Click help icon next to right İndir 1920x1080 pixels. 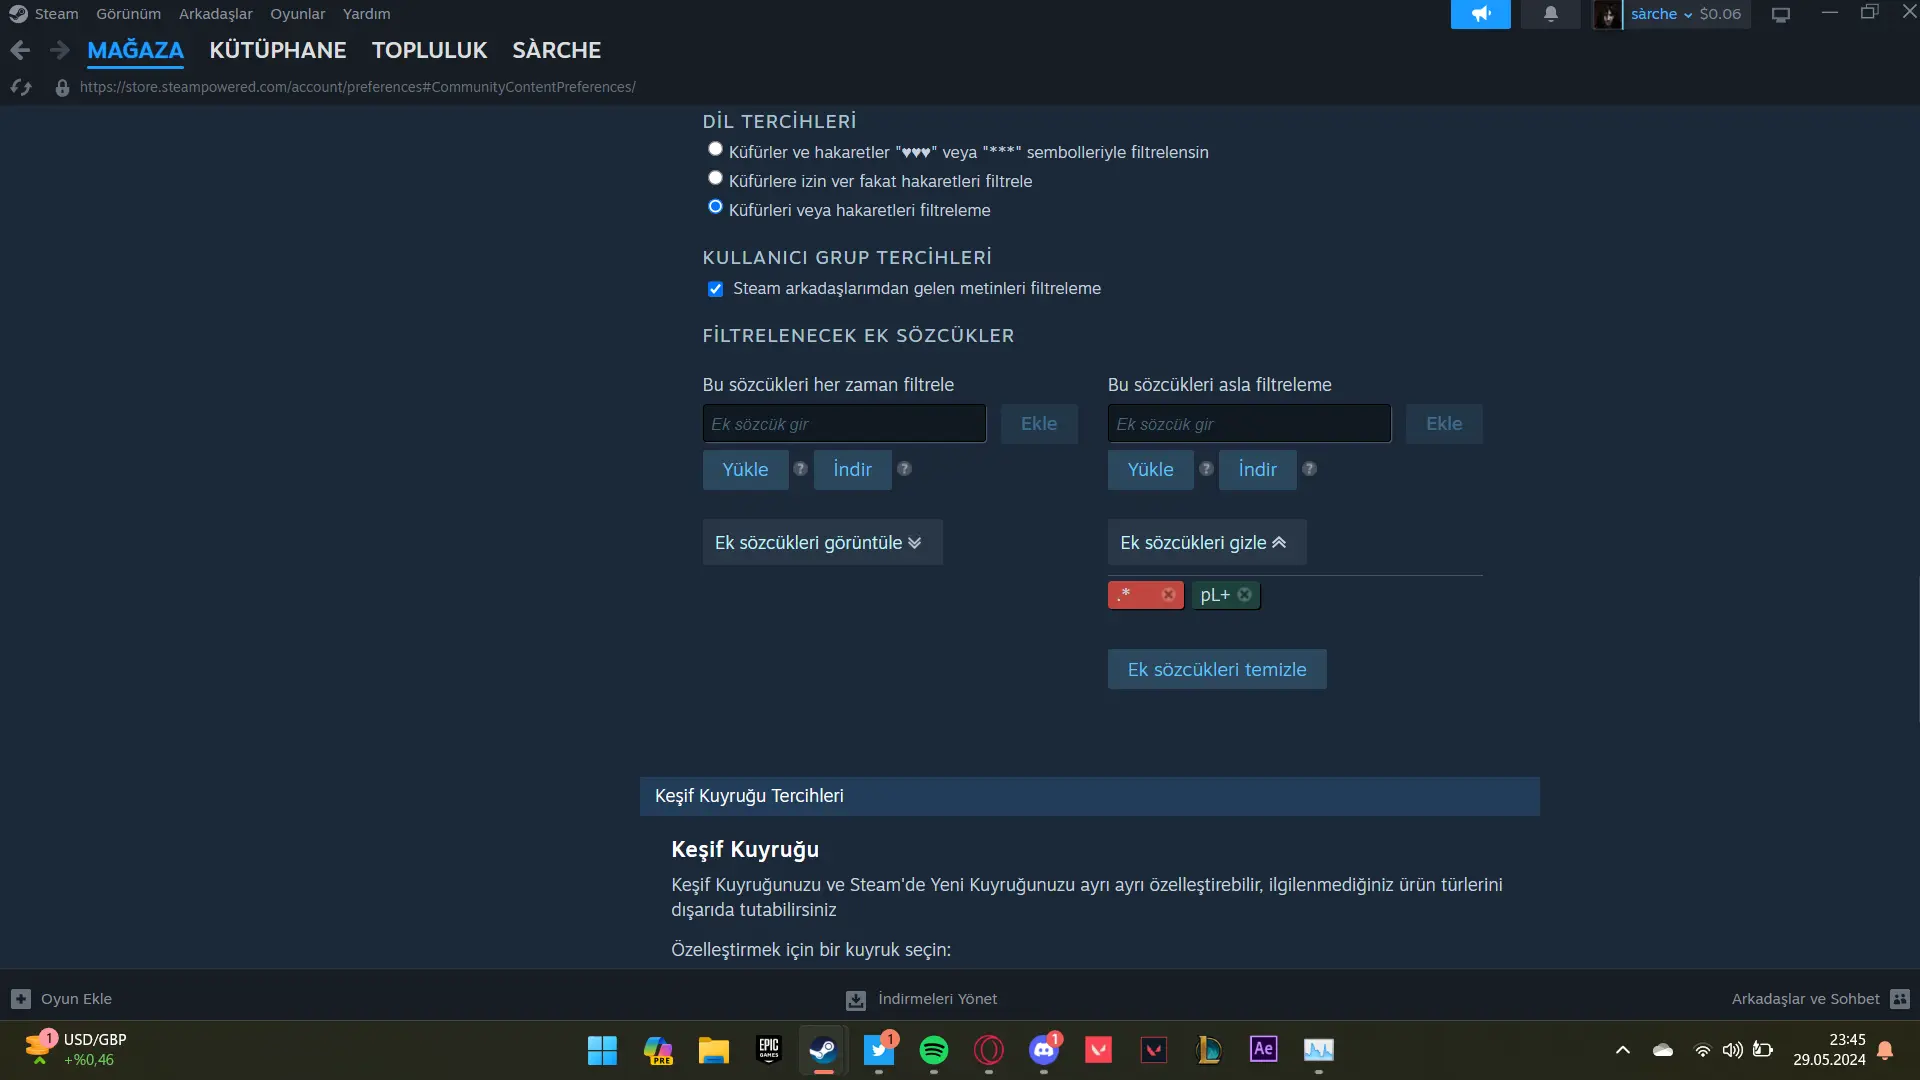click(1309, 469)
